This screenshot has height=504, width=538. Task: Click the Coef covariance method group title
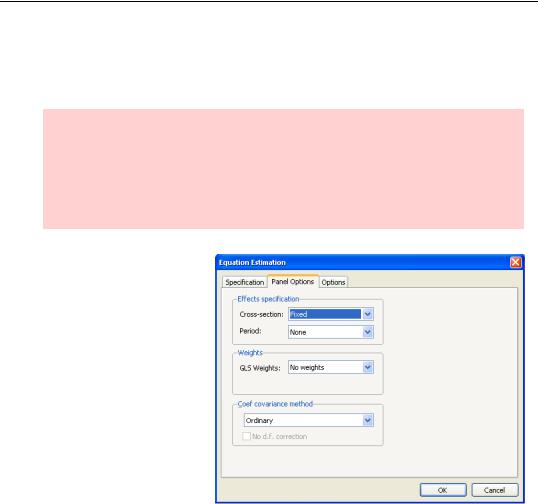point(275,404)
